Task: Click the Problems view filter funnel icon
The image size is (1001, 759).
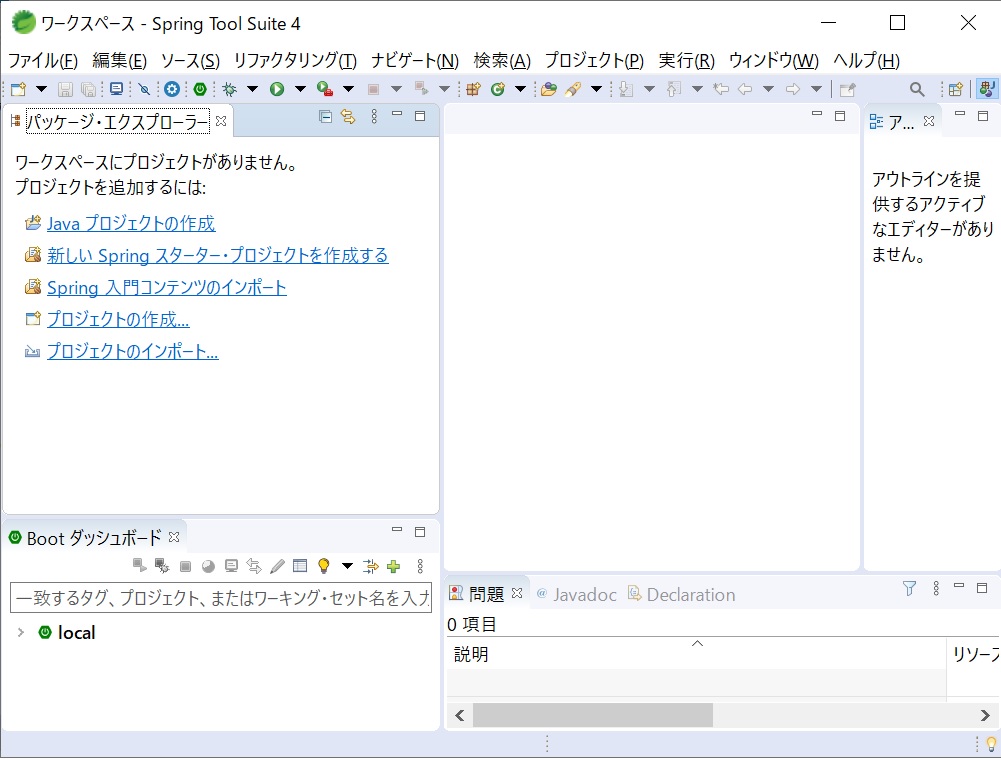Action: pos(910,589)
